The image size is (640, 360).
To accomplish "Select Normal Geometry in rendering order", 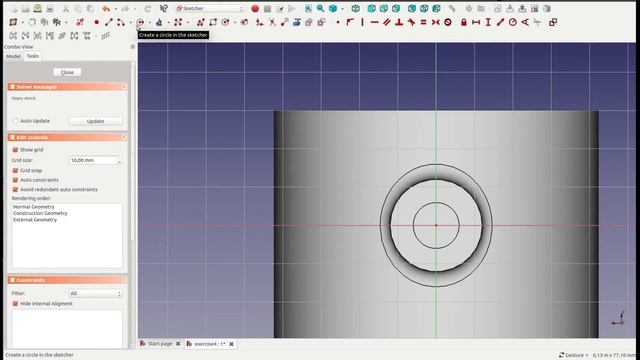I will tap(33, 207).
